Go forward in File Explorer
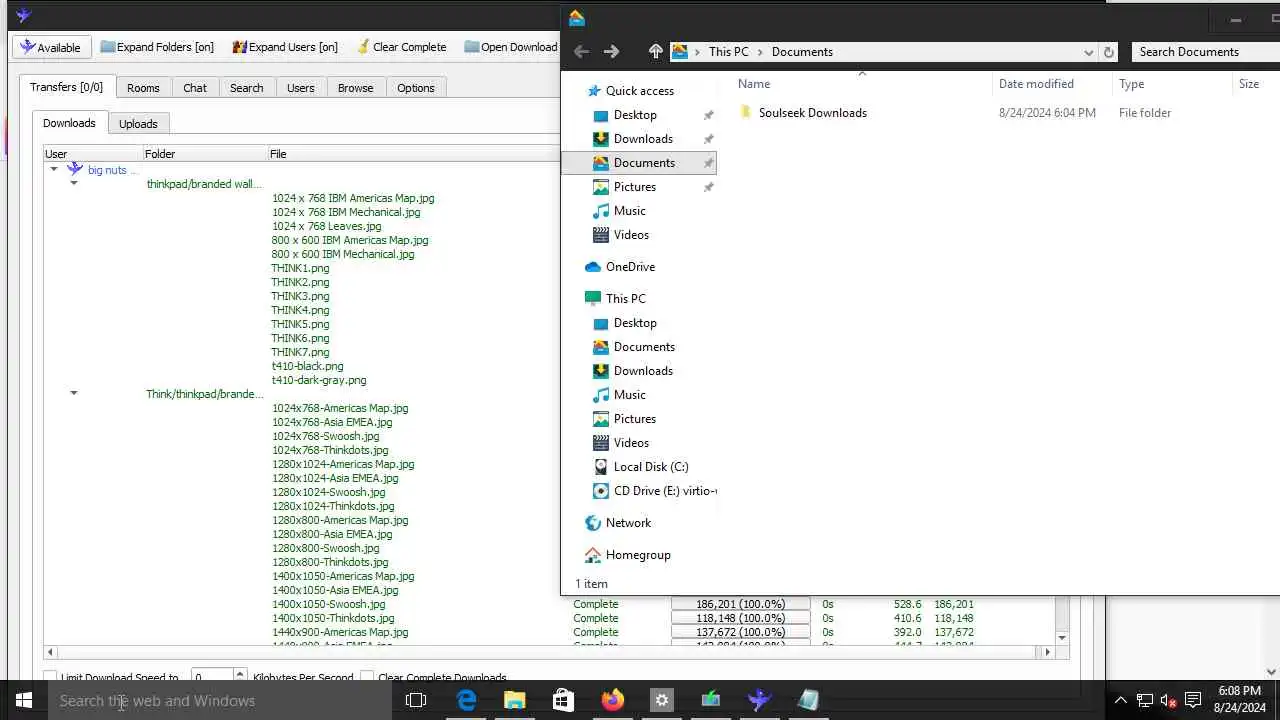Viewport: 1280px width, 720px height. coord(611,52)
